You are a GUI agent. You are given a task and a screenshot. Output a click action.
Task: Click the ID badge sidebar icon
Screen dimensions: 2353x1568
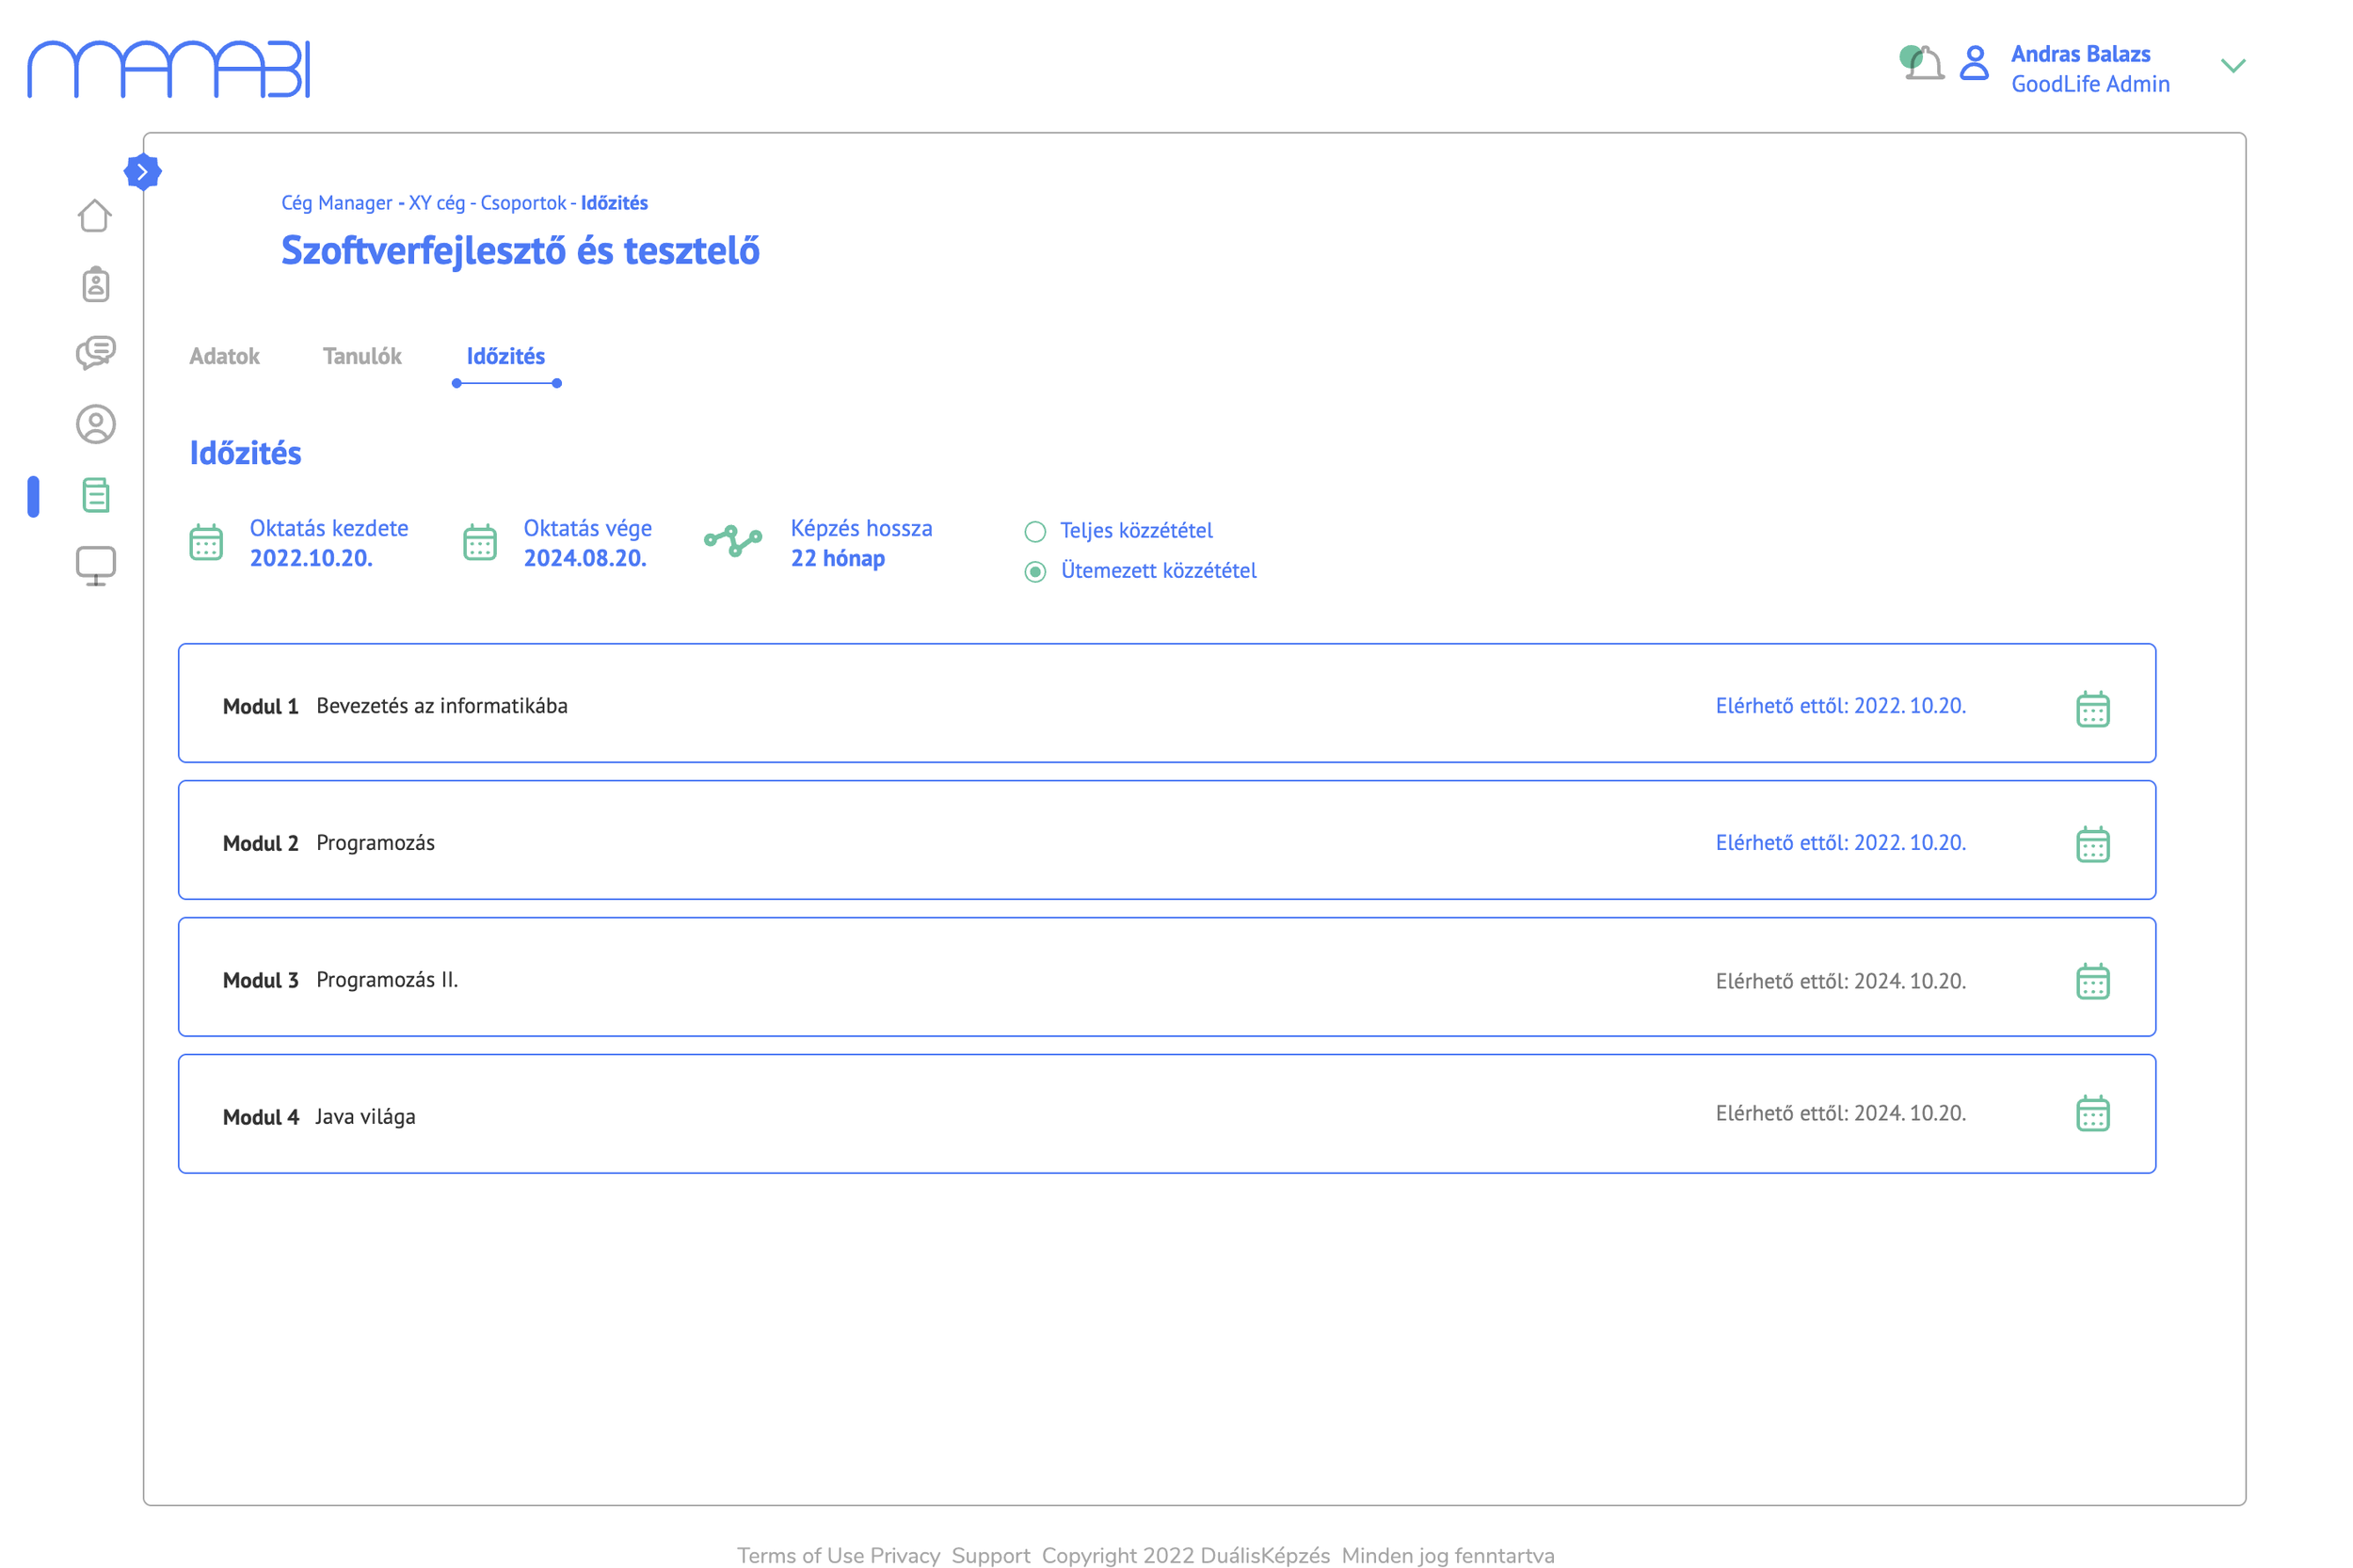pos(96,285)
